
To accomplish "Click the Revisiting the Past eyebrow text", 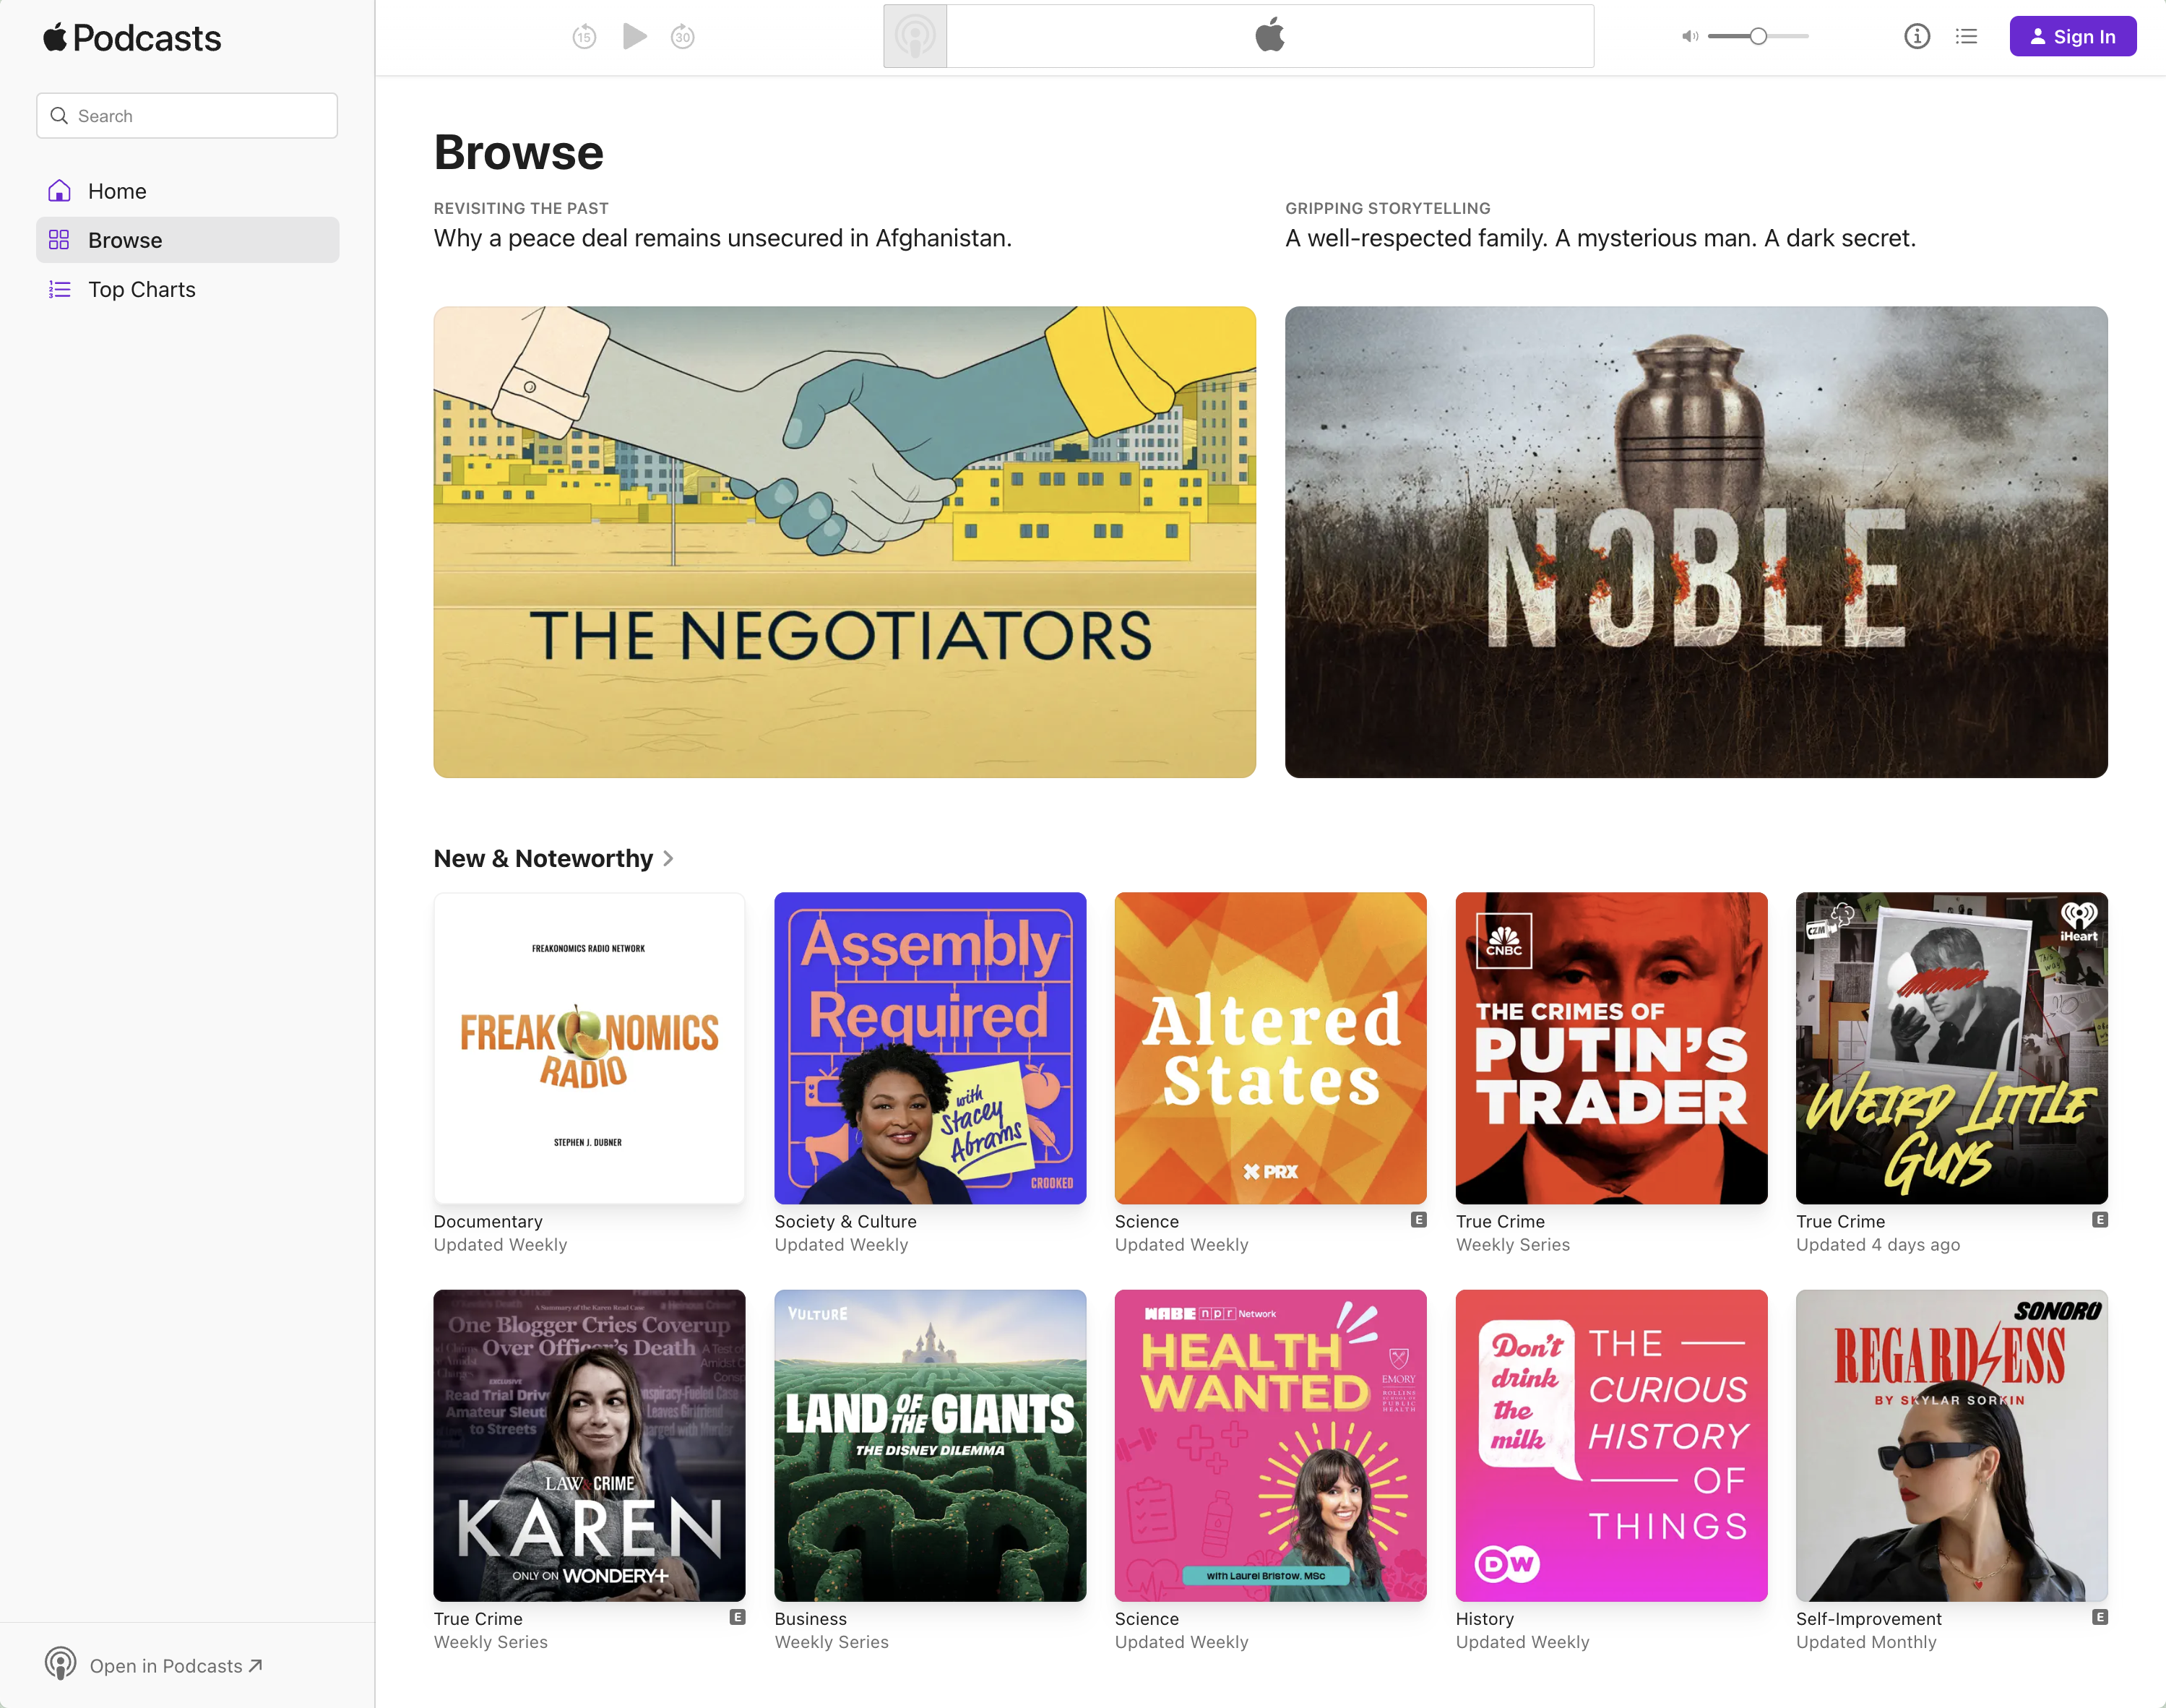I will coord(521,208).
